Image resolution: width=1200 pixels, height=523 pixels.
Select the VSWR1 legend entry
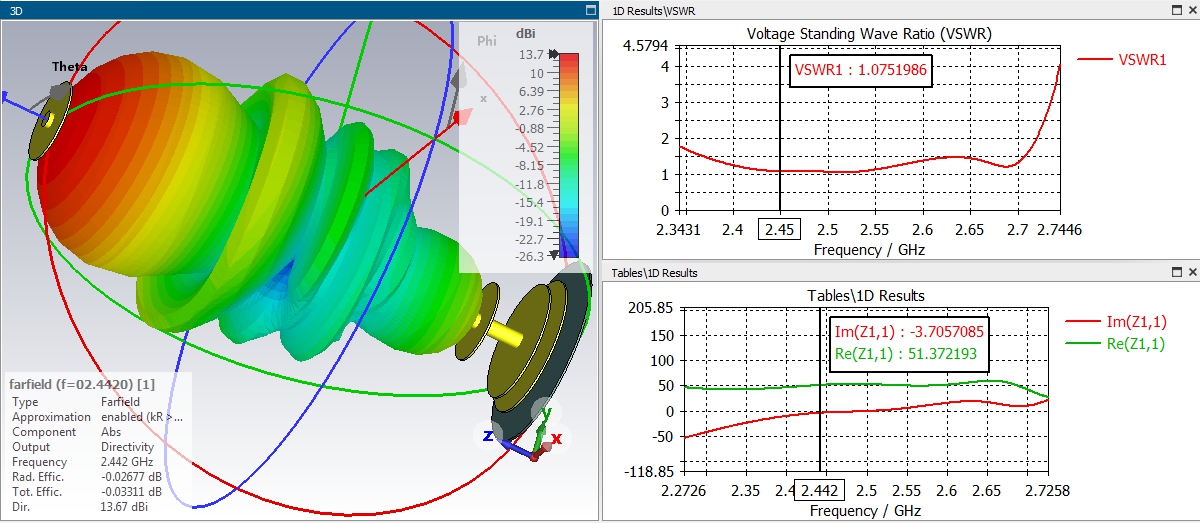[1121, 60]
